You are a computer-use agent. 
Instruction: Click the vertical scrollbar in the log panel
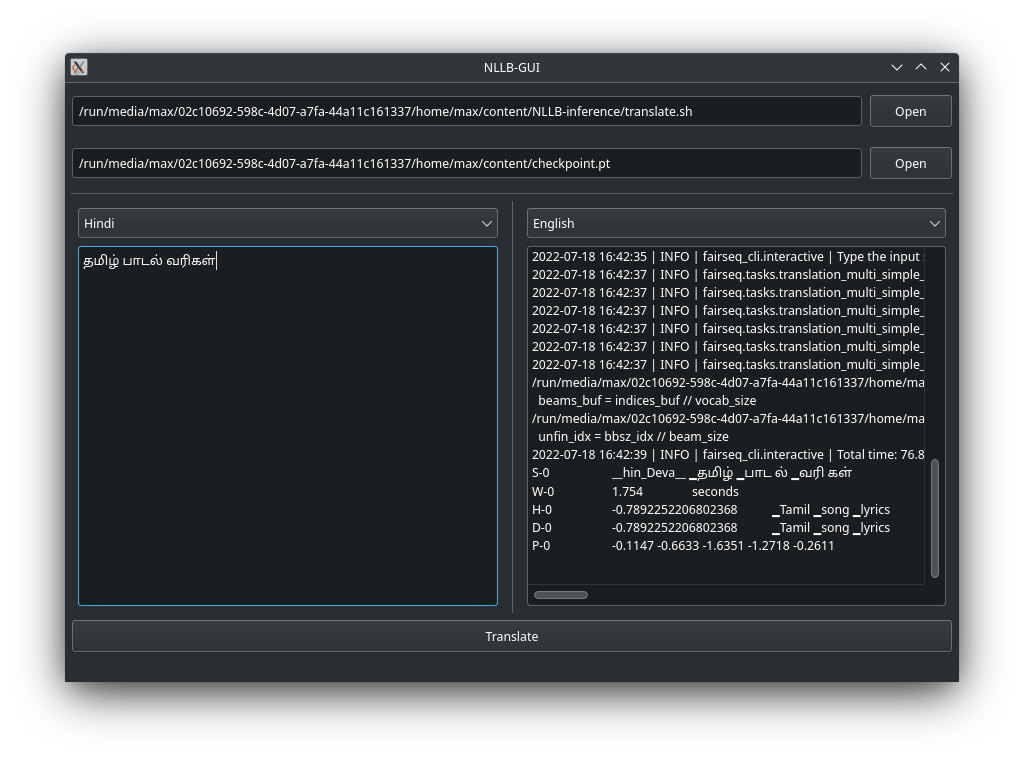click(936, 516)
